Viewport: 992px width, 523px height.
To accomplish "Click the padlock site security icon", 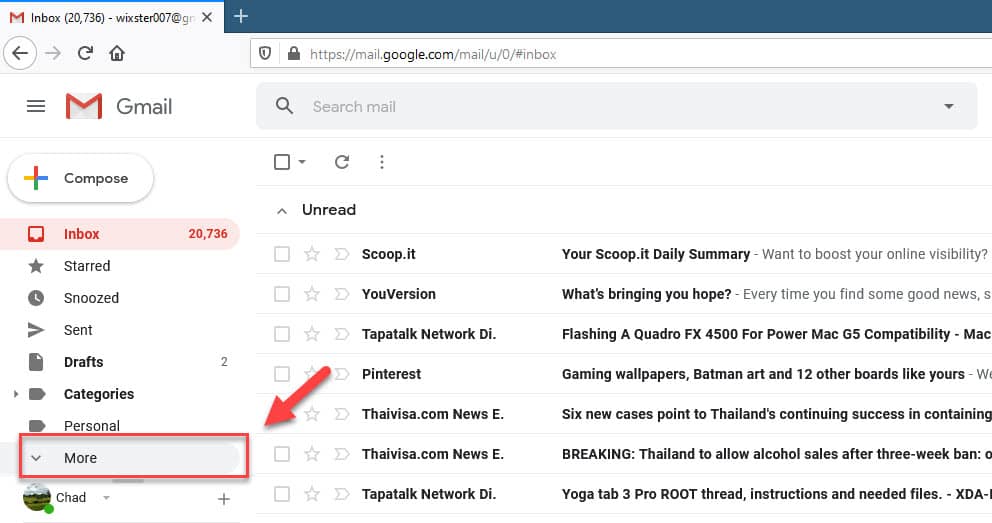I will [294, 54].
